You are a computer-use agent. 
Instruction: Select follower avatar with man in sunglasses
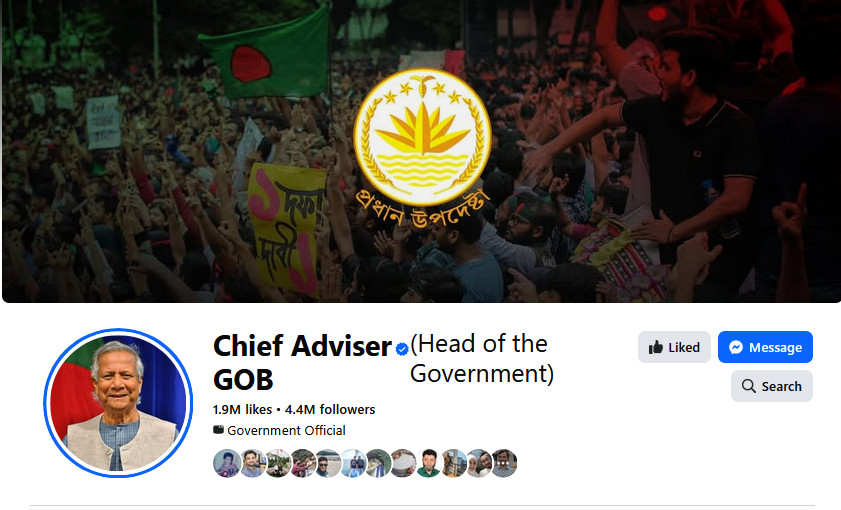(328, 463)
